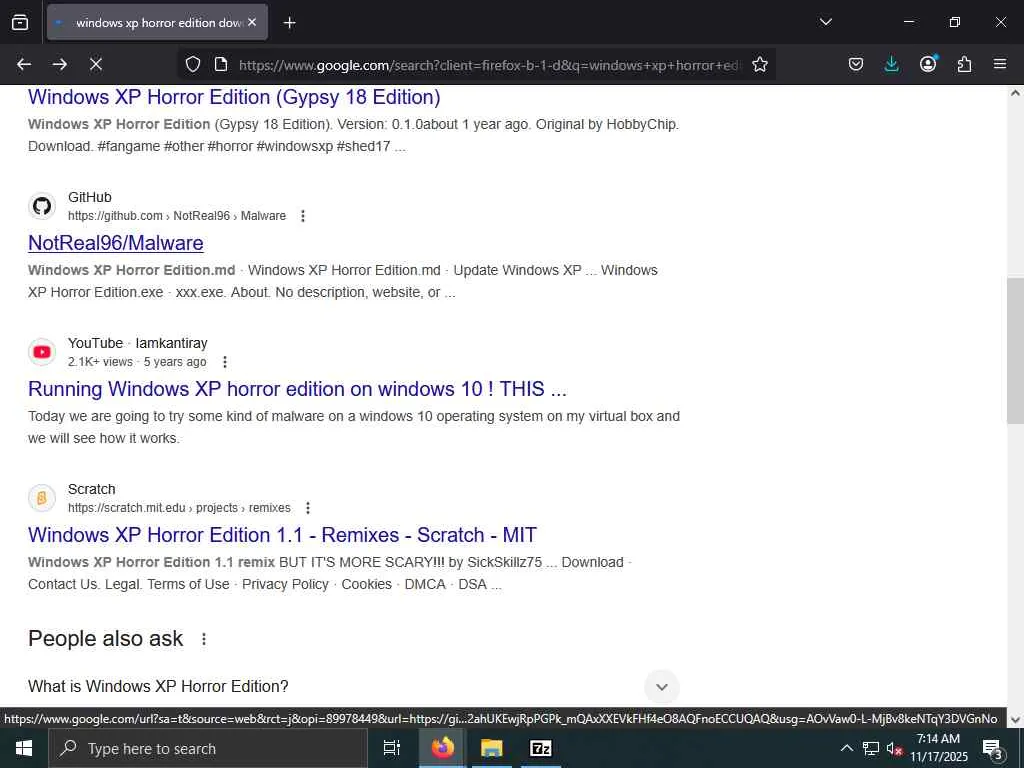The height and width of the screenshot is (768, 1024).
Task: Show site information via the page icon
Action: click(221, 64)
